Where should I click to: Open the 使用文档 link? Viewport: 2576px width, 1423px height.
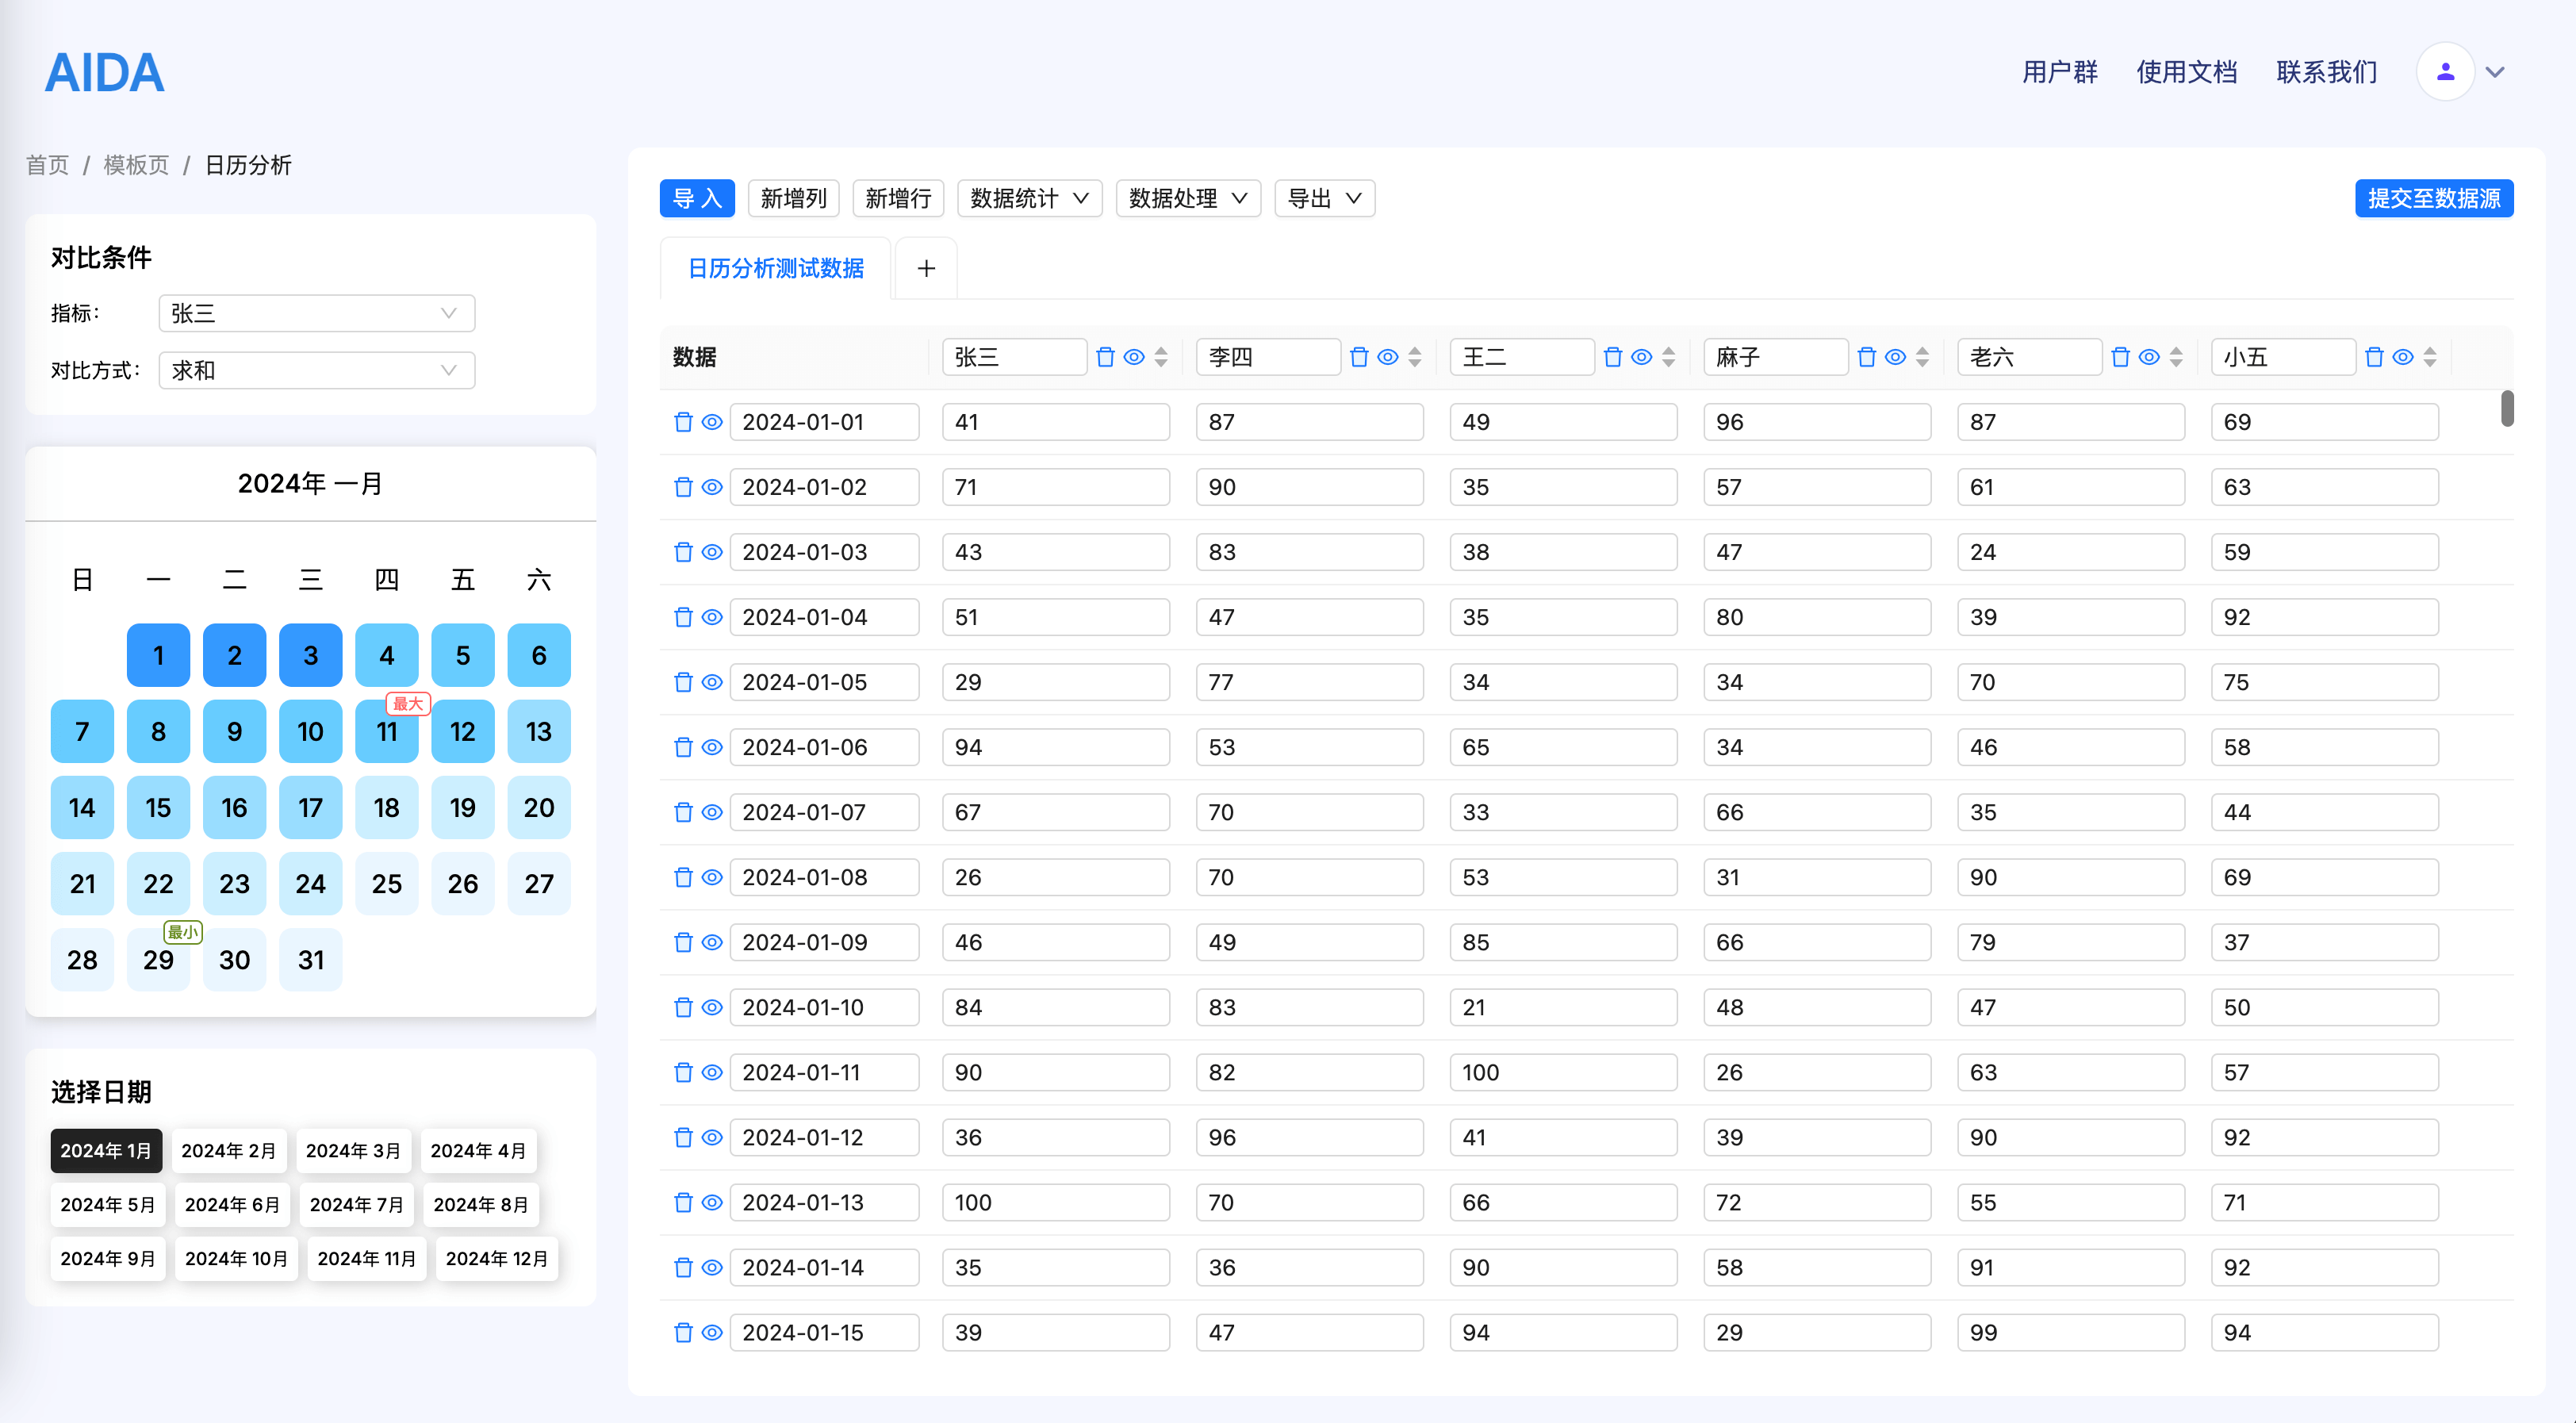(x=2187, y=72)
